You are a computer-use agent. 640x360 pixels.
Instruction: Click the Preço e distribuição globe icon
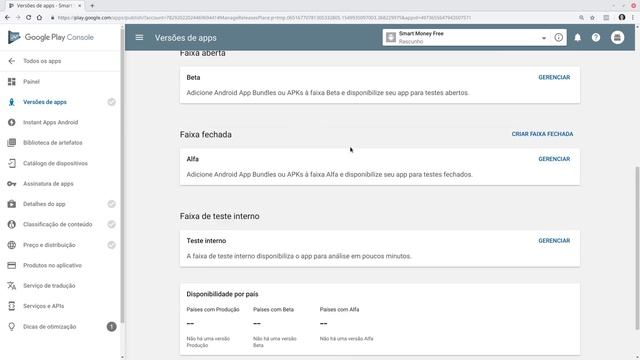(x=11, y=245)
